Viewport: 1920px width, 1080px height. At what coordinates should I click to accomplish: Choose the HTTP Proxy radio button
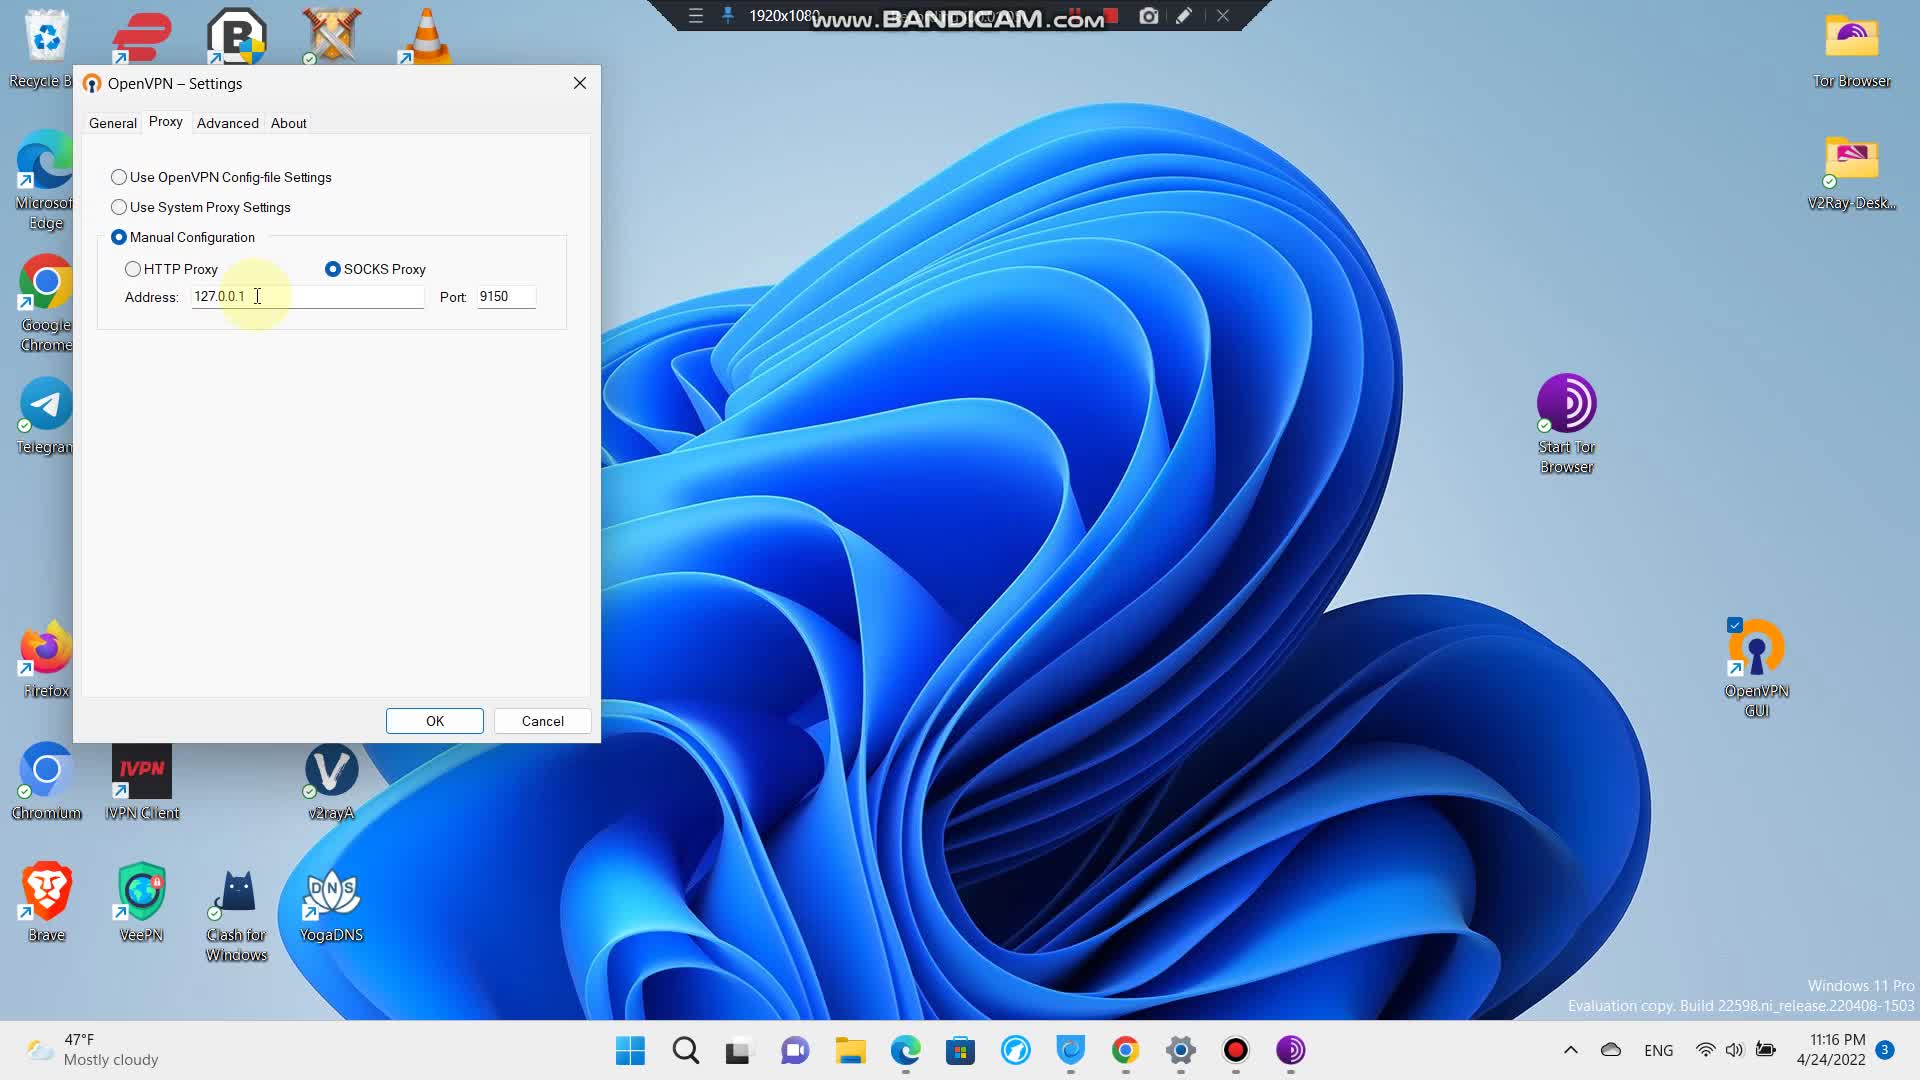133,269
